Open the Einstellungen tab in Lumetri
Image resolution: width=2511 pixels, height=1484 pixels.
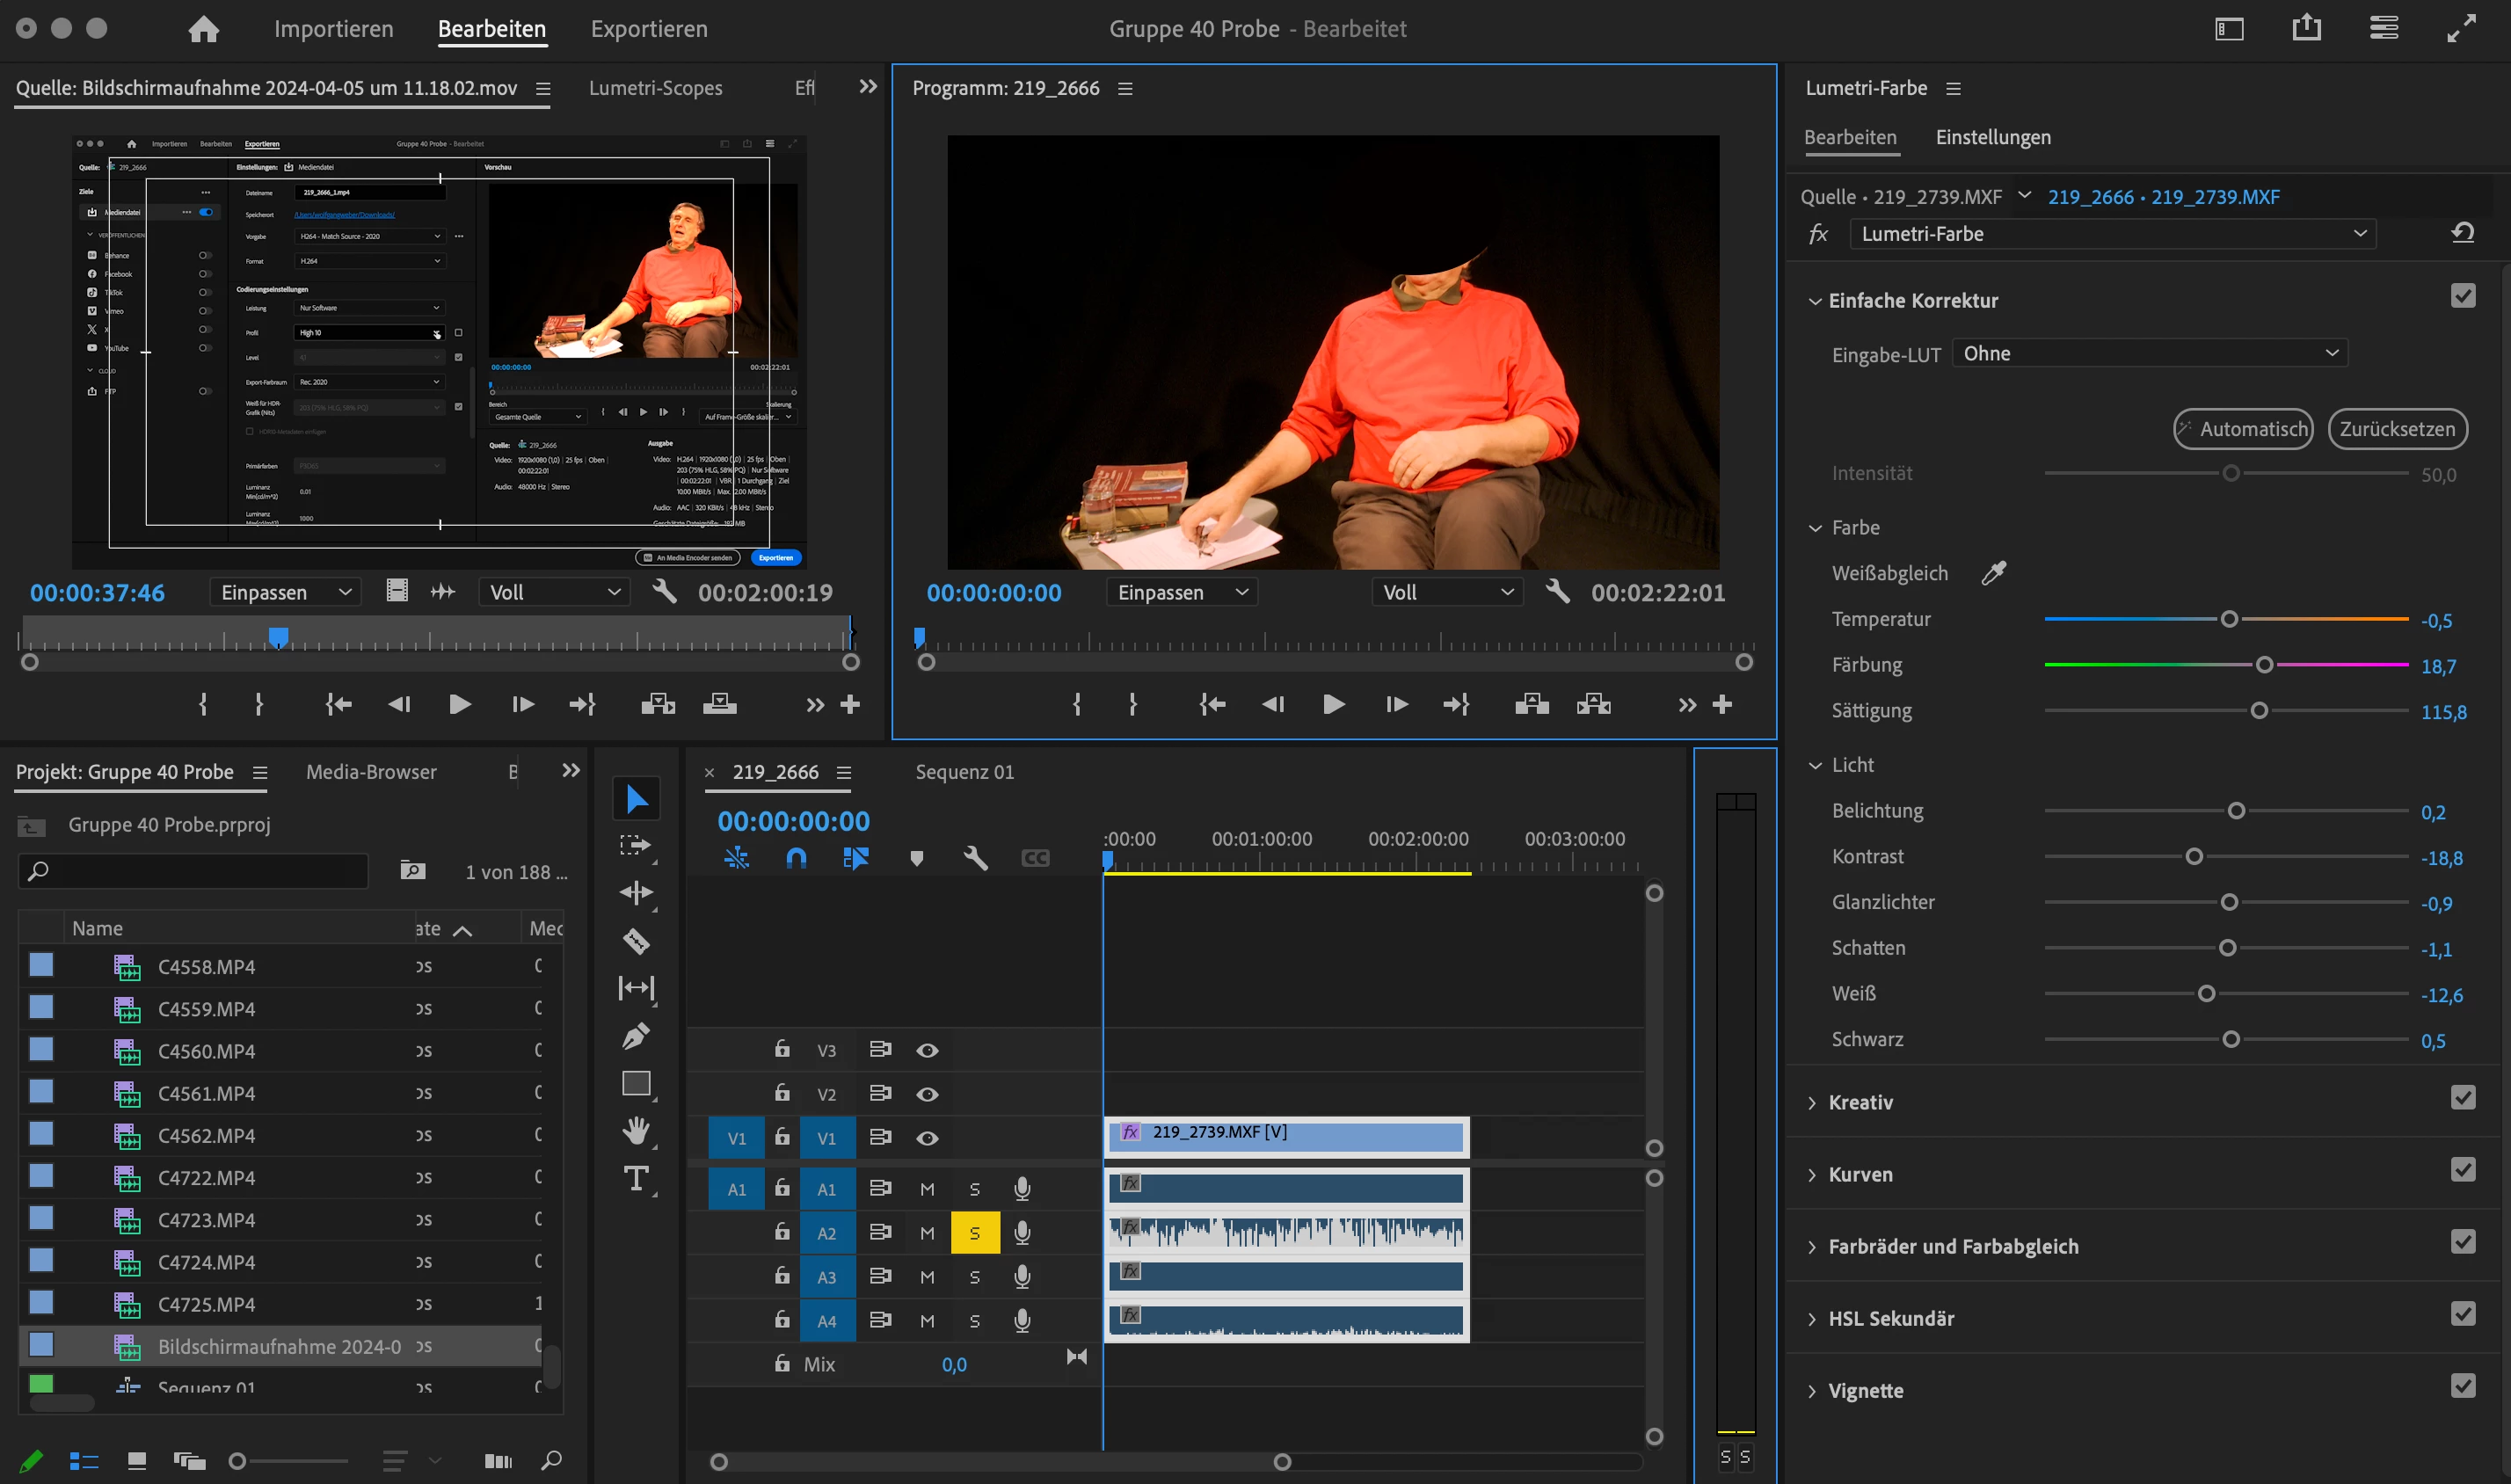pos(1992,137)
